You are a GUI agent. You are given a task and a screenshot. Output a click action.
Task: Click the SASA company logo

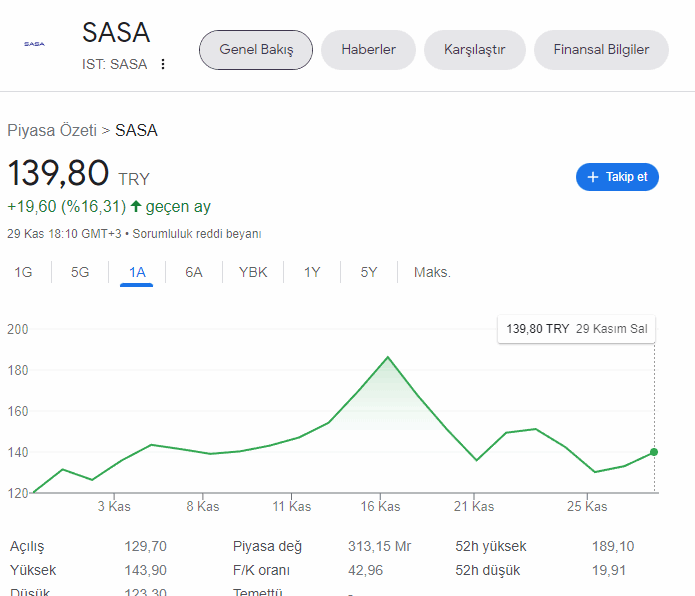[x=34, y=44]
